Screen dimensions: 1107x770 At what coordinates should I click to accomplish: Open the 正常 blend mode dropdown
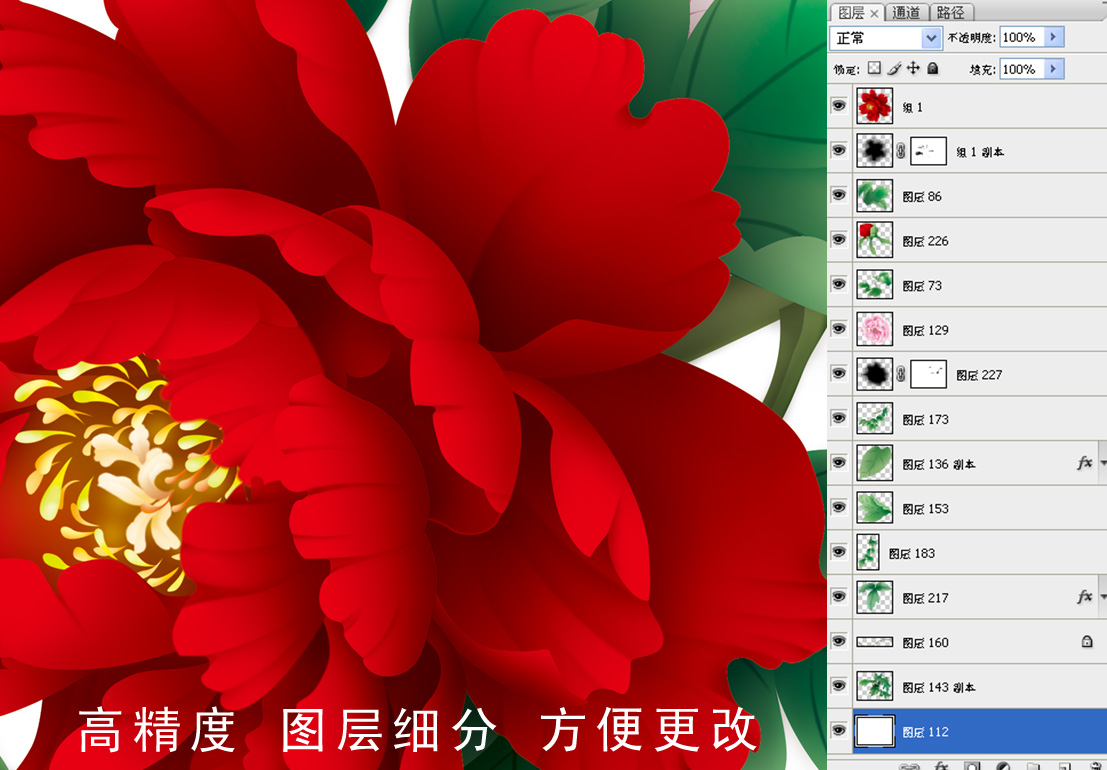931,37
